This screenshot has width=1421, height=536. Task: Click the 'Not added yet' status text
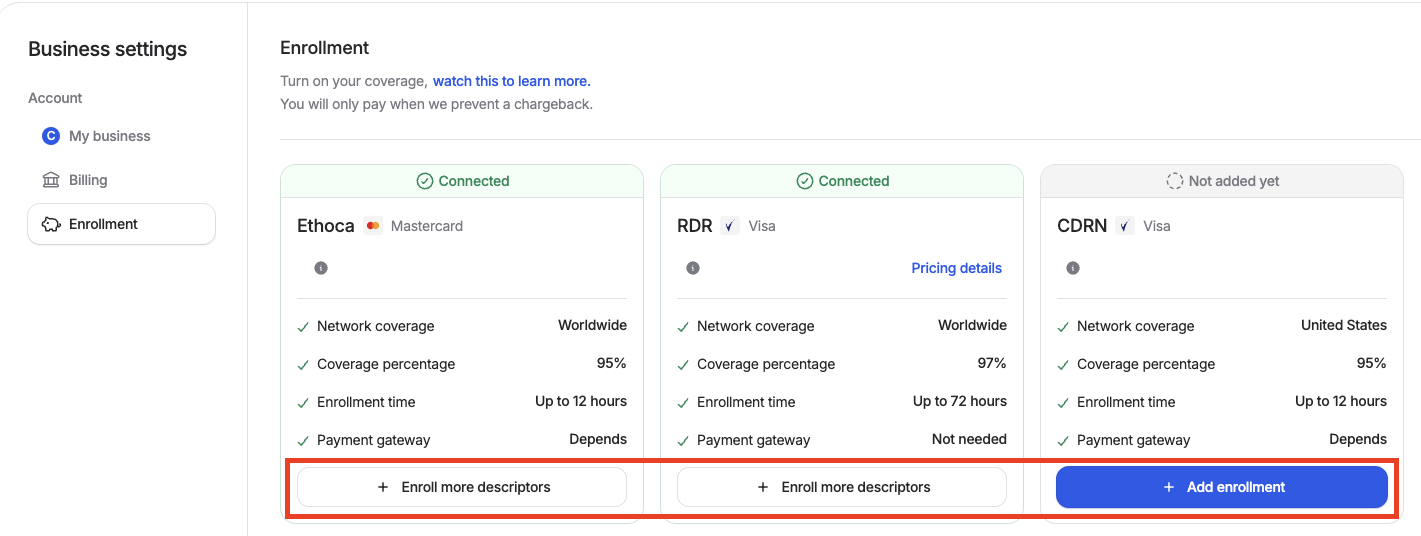1234,181
